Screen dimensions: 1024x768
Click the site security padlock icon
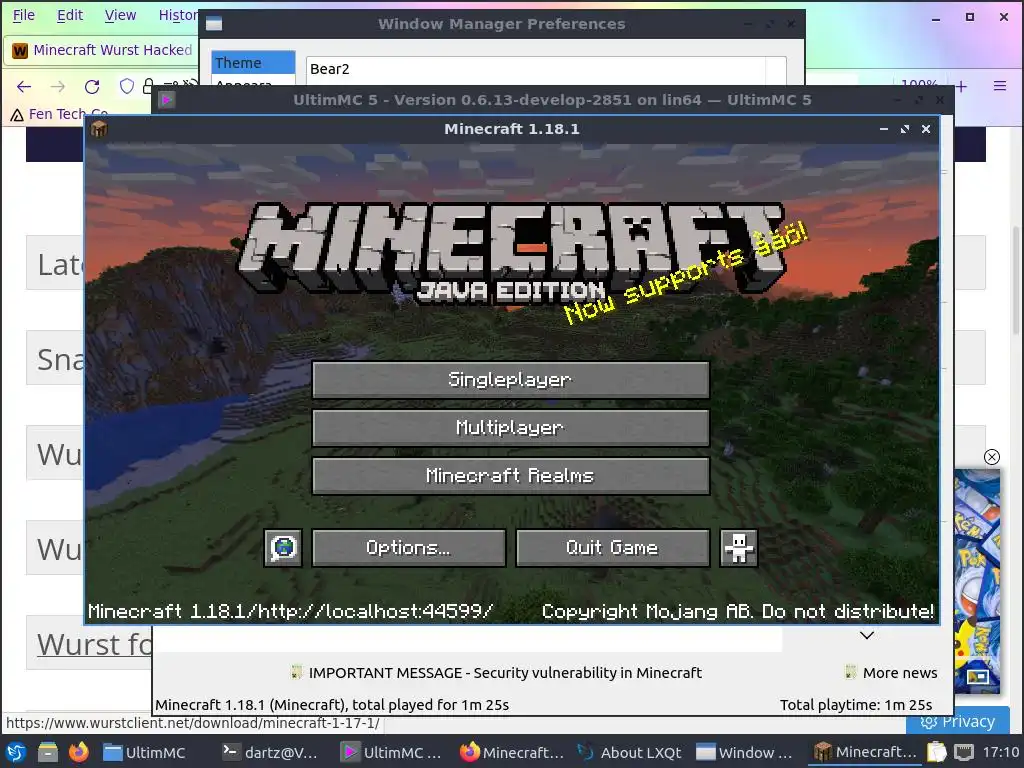pos(148,86)
